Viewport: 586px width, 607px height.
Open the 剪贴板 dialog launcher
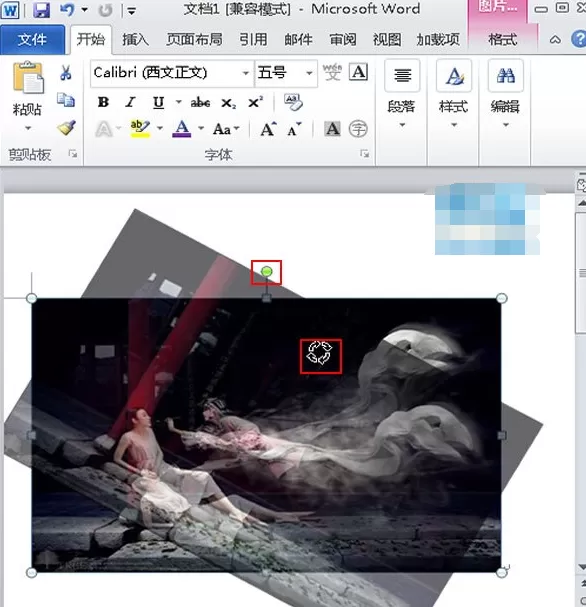(x=72, y=154)
